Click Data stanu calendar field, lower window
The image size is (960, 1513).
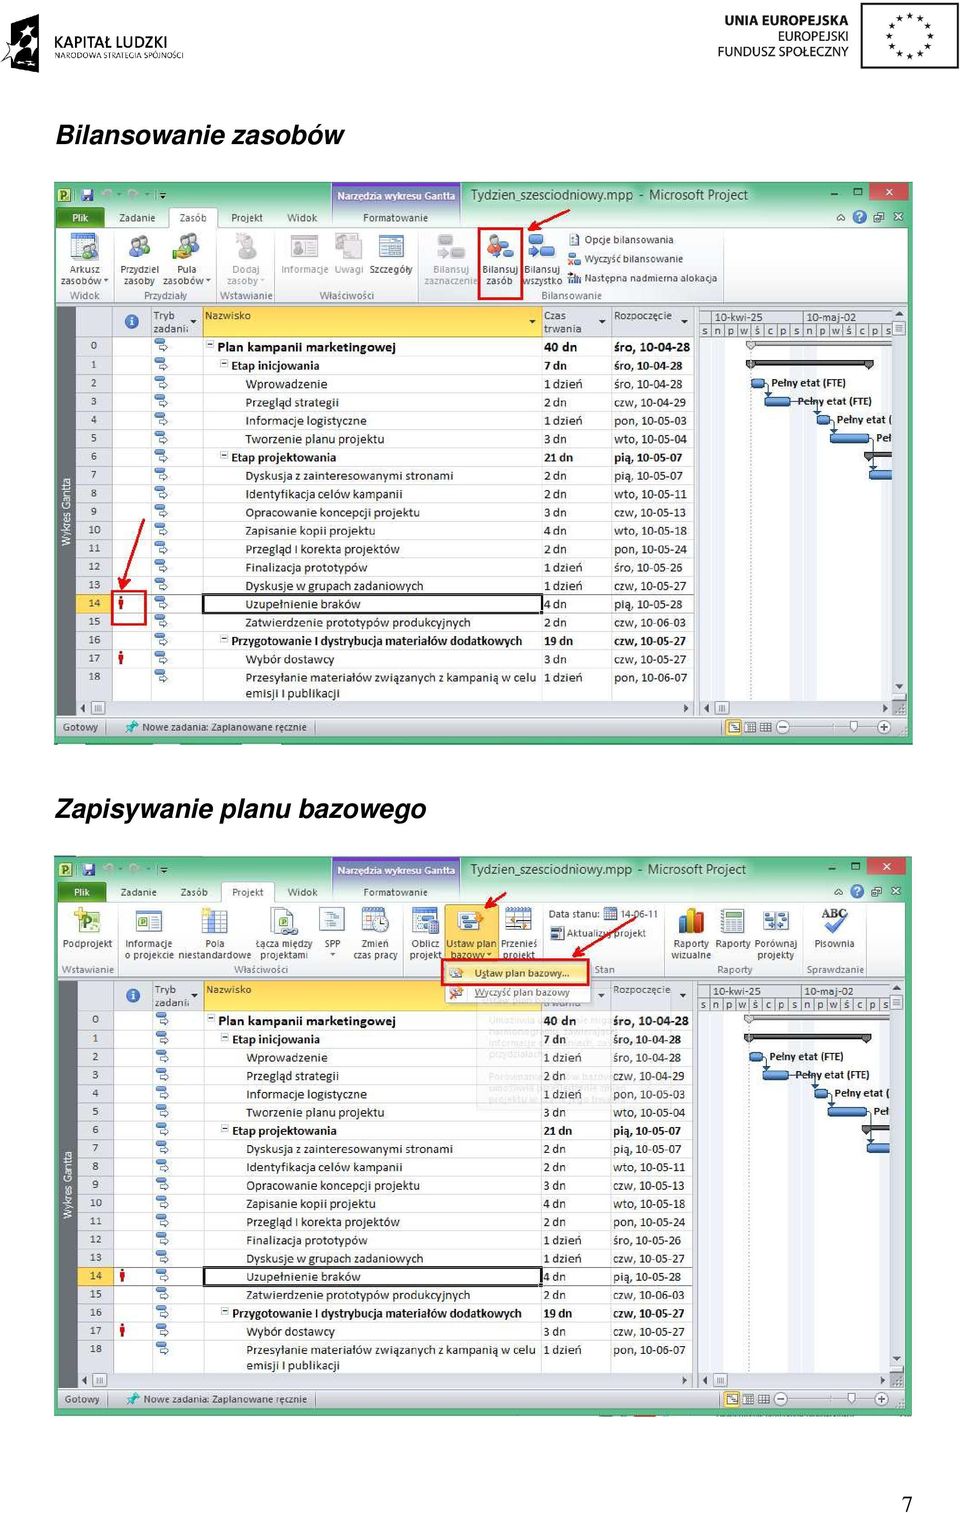pos(632,914)
